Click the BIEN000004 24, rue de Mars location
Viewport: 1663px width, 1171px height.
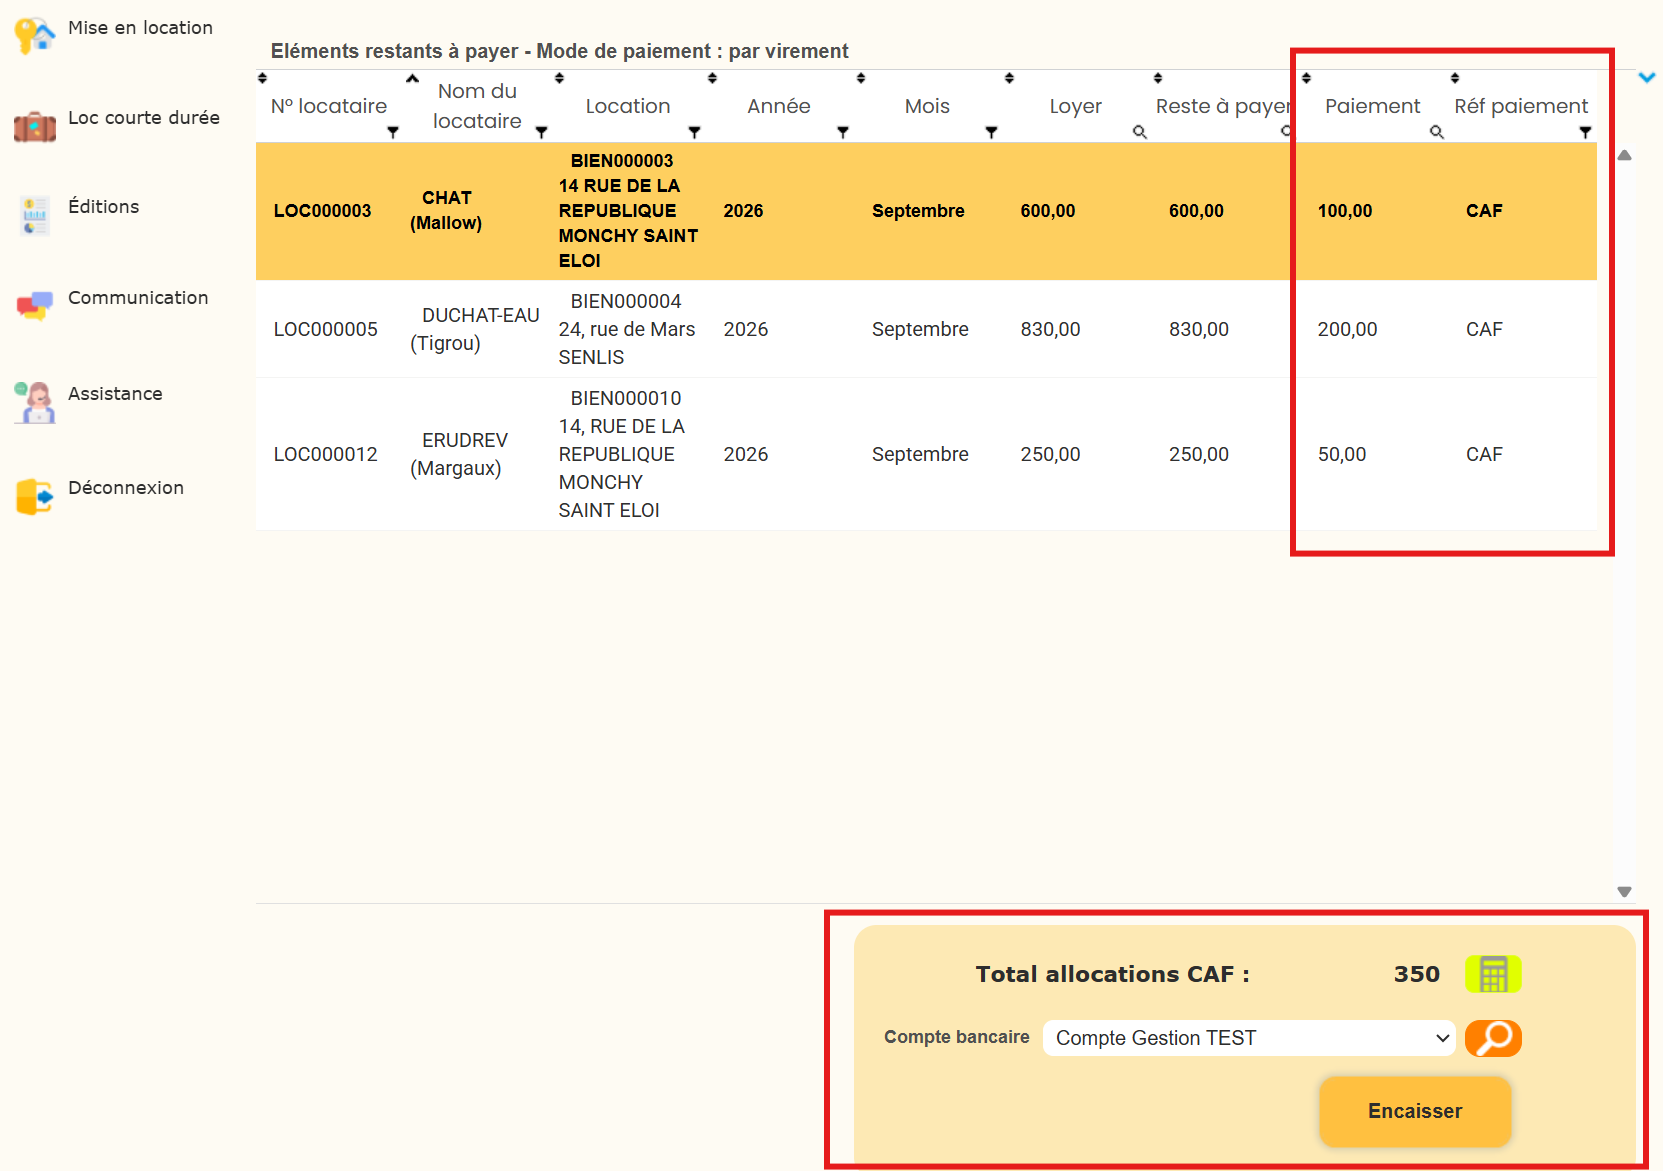tap(627, 329)
